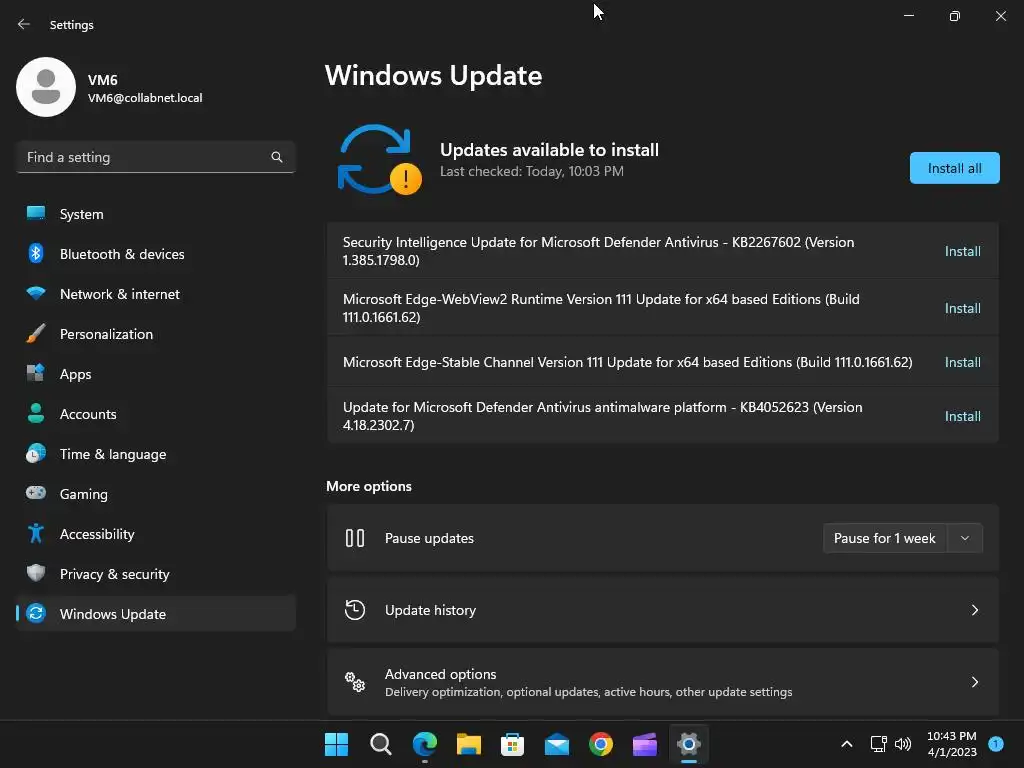Install Edge-WebView2 Runtime update
1024x768 pixels.
963,308
